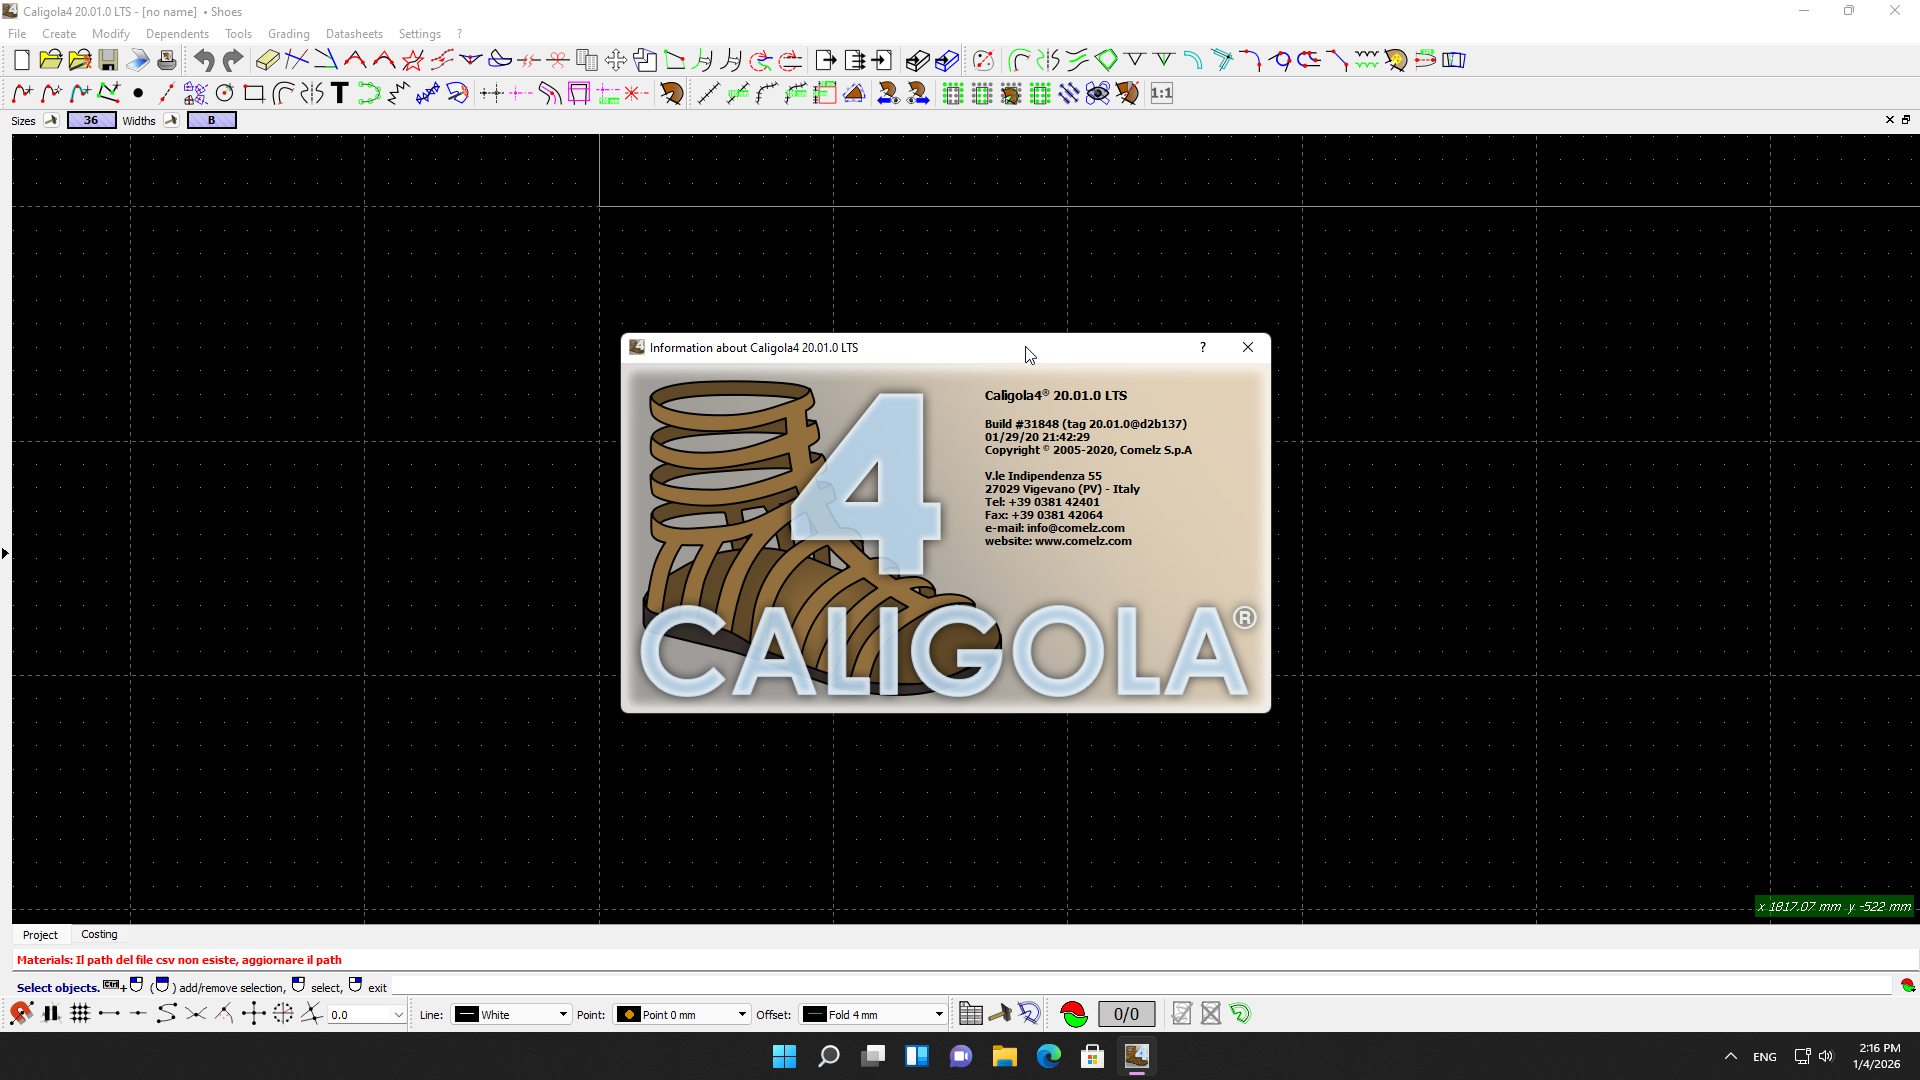The height and width of the screenshot is (1080, 1920).
Task: Click the Undo arrow icon
Action: point(204,61)
